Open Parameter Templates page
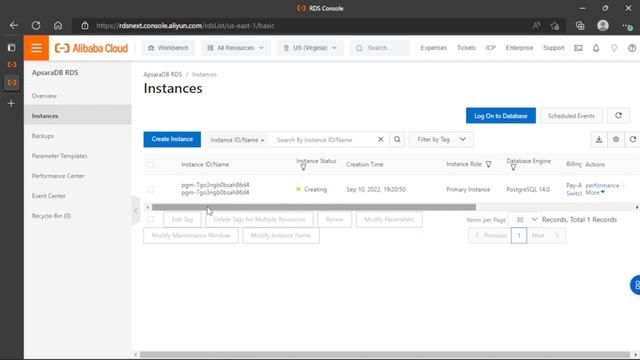The width and height of the screenshot is (640, 360). tap(60, 156)
